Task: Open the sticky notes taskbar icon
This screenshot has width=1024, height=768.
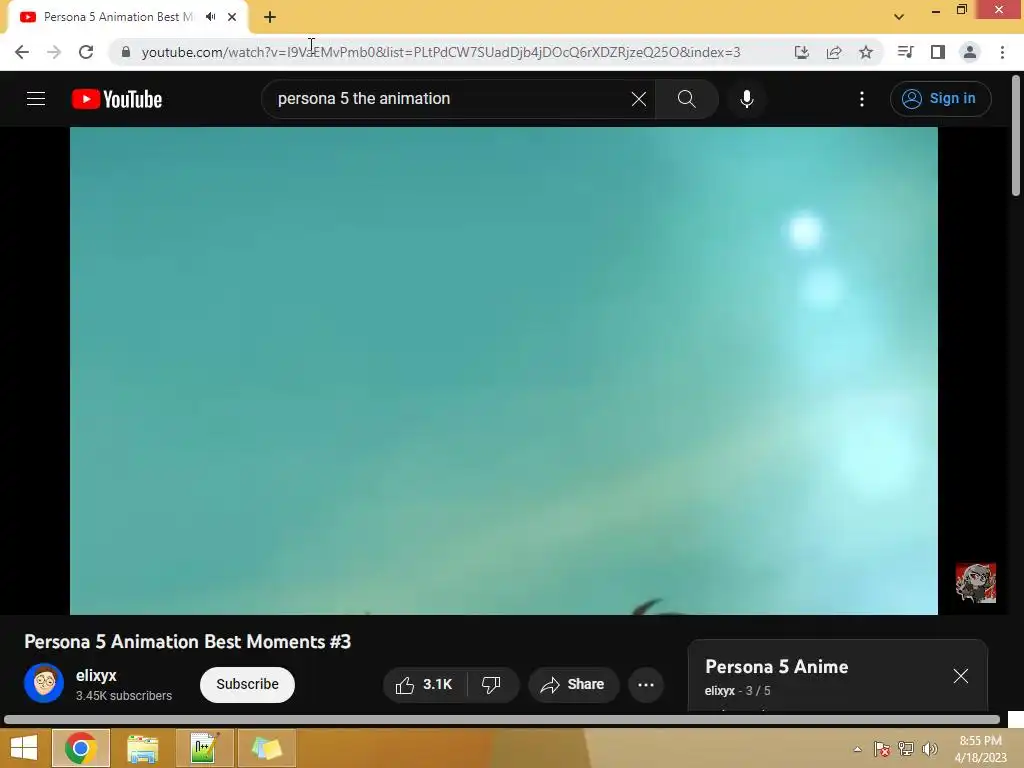Action: (266, 748)
